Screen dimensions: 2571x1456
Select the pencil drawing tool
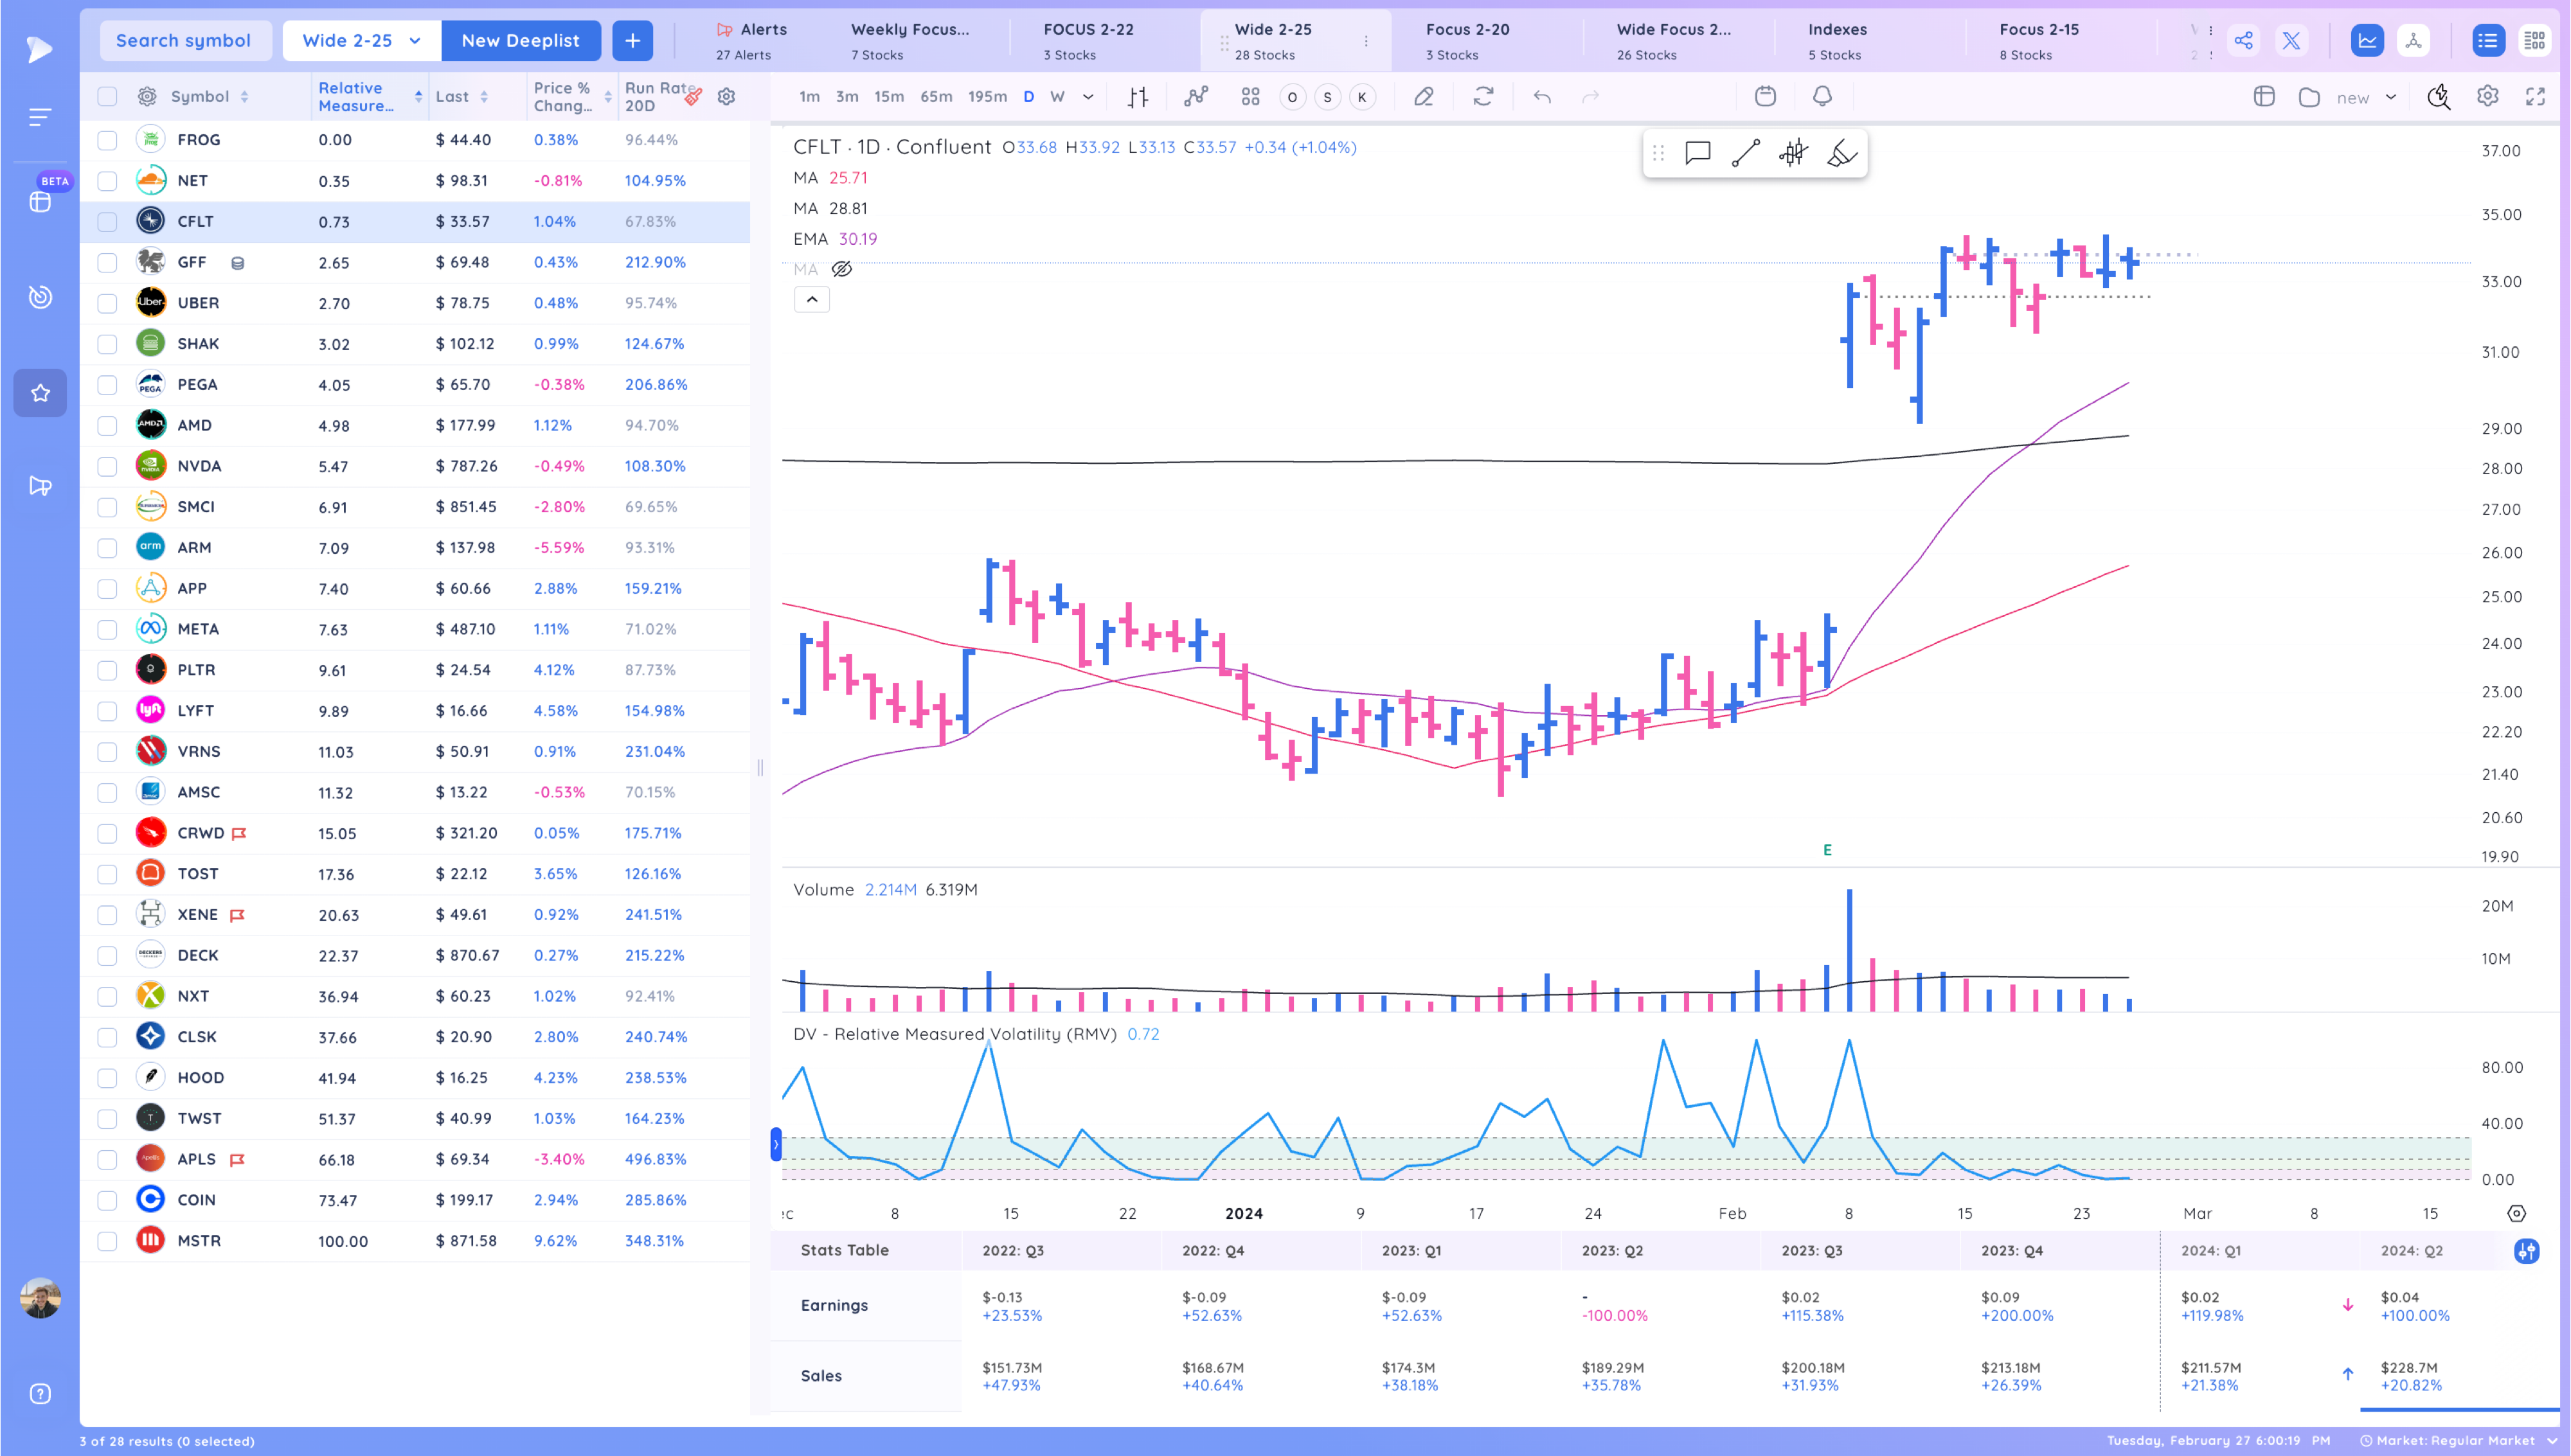pos(1424,97)
